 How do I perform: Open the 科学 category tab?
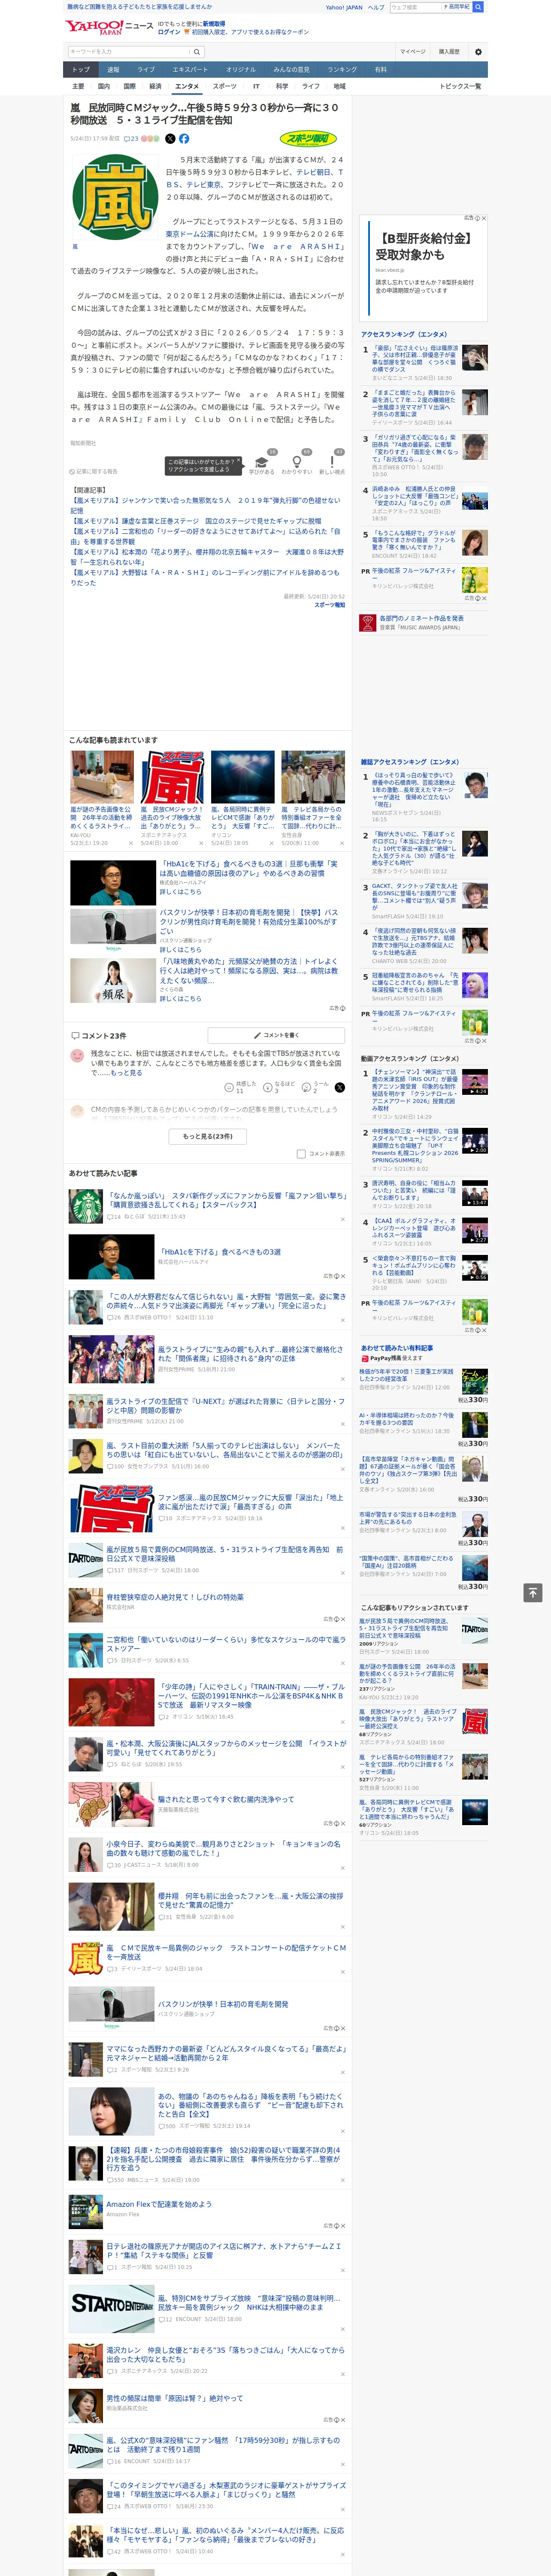(x=282, y=86)
